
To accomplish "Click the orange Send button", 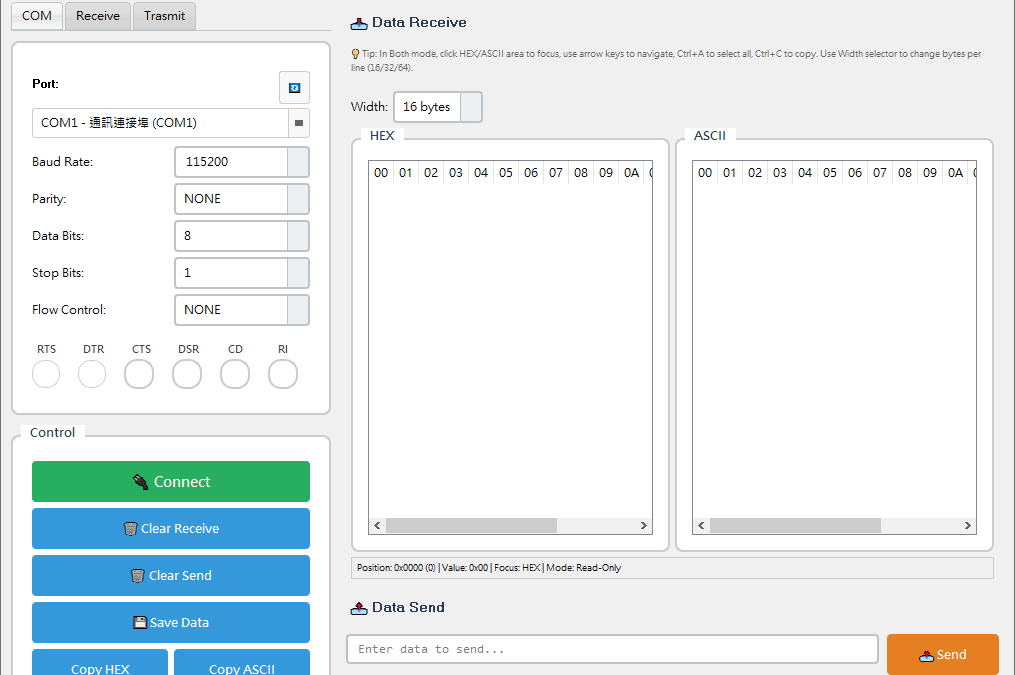I will point(942,654).
